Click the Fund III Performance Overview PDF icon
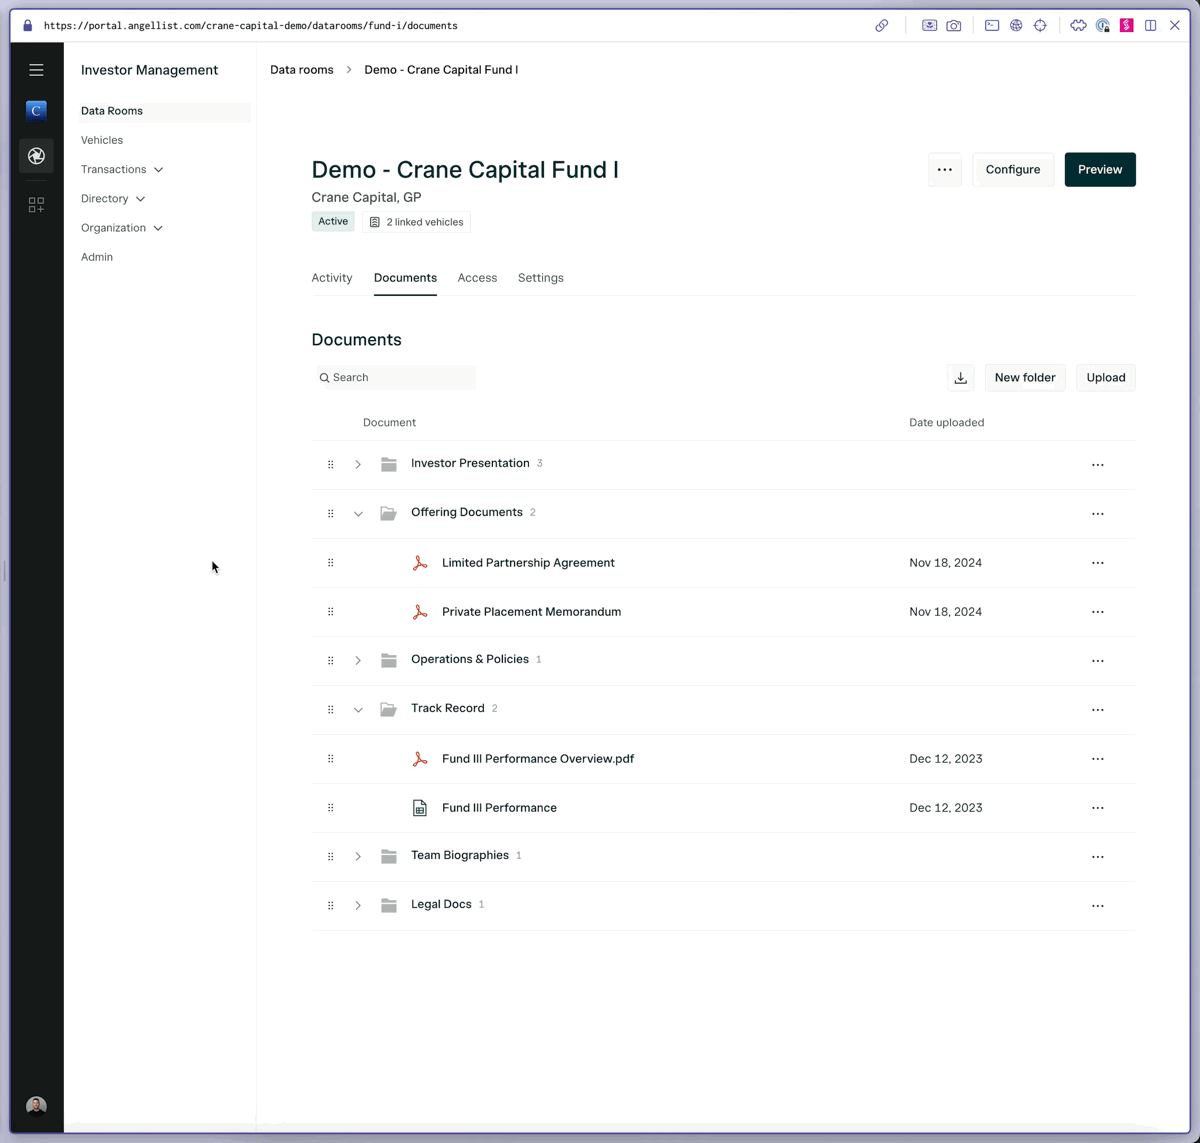Image resolution: width=1200 pixels, height=1143 pixels. (420, 759)
